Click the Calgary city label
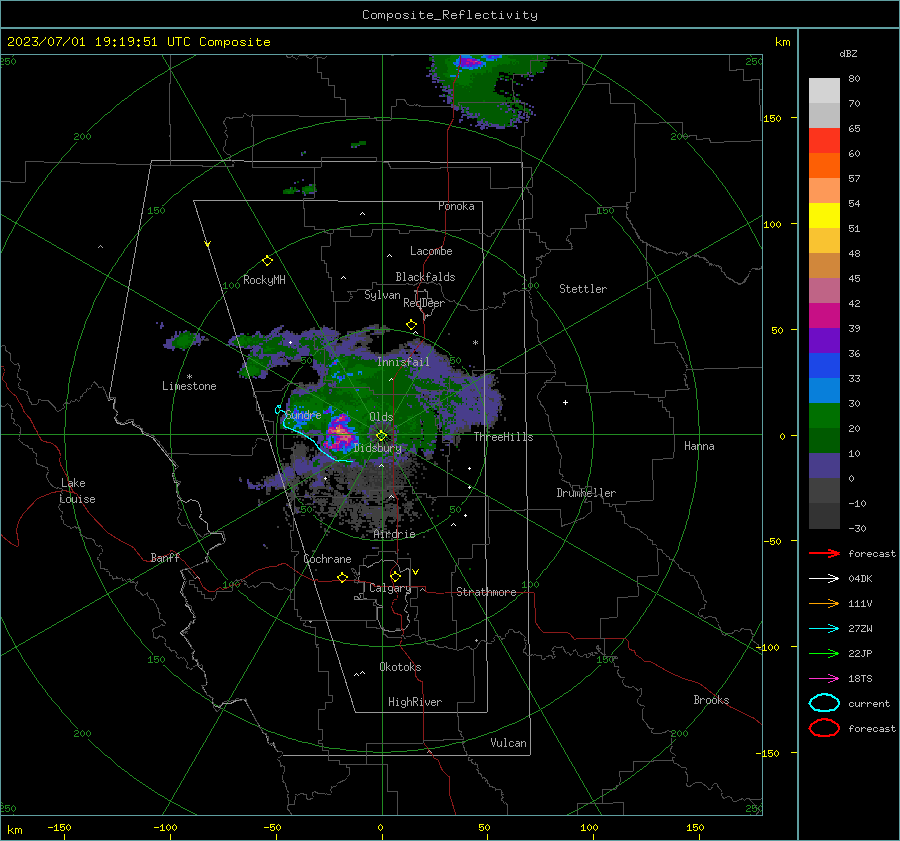 click(390, 588)
